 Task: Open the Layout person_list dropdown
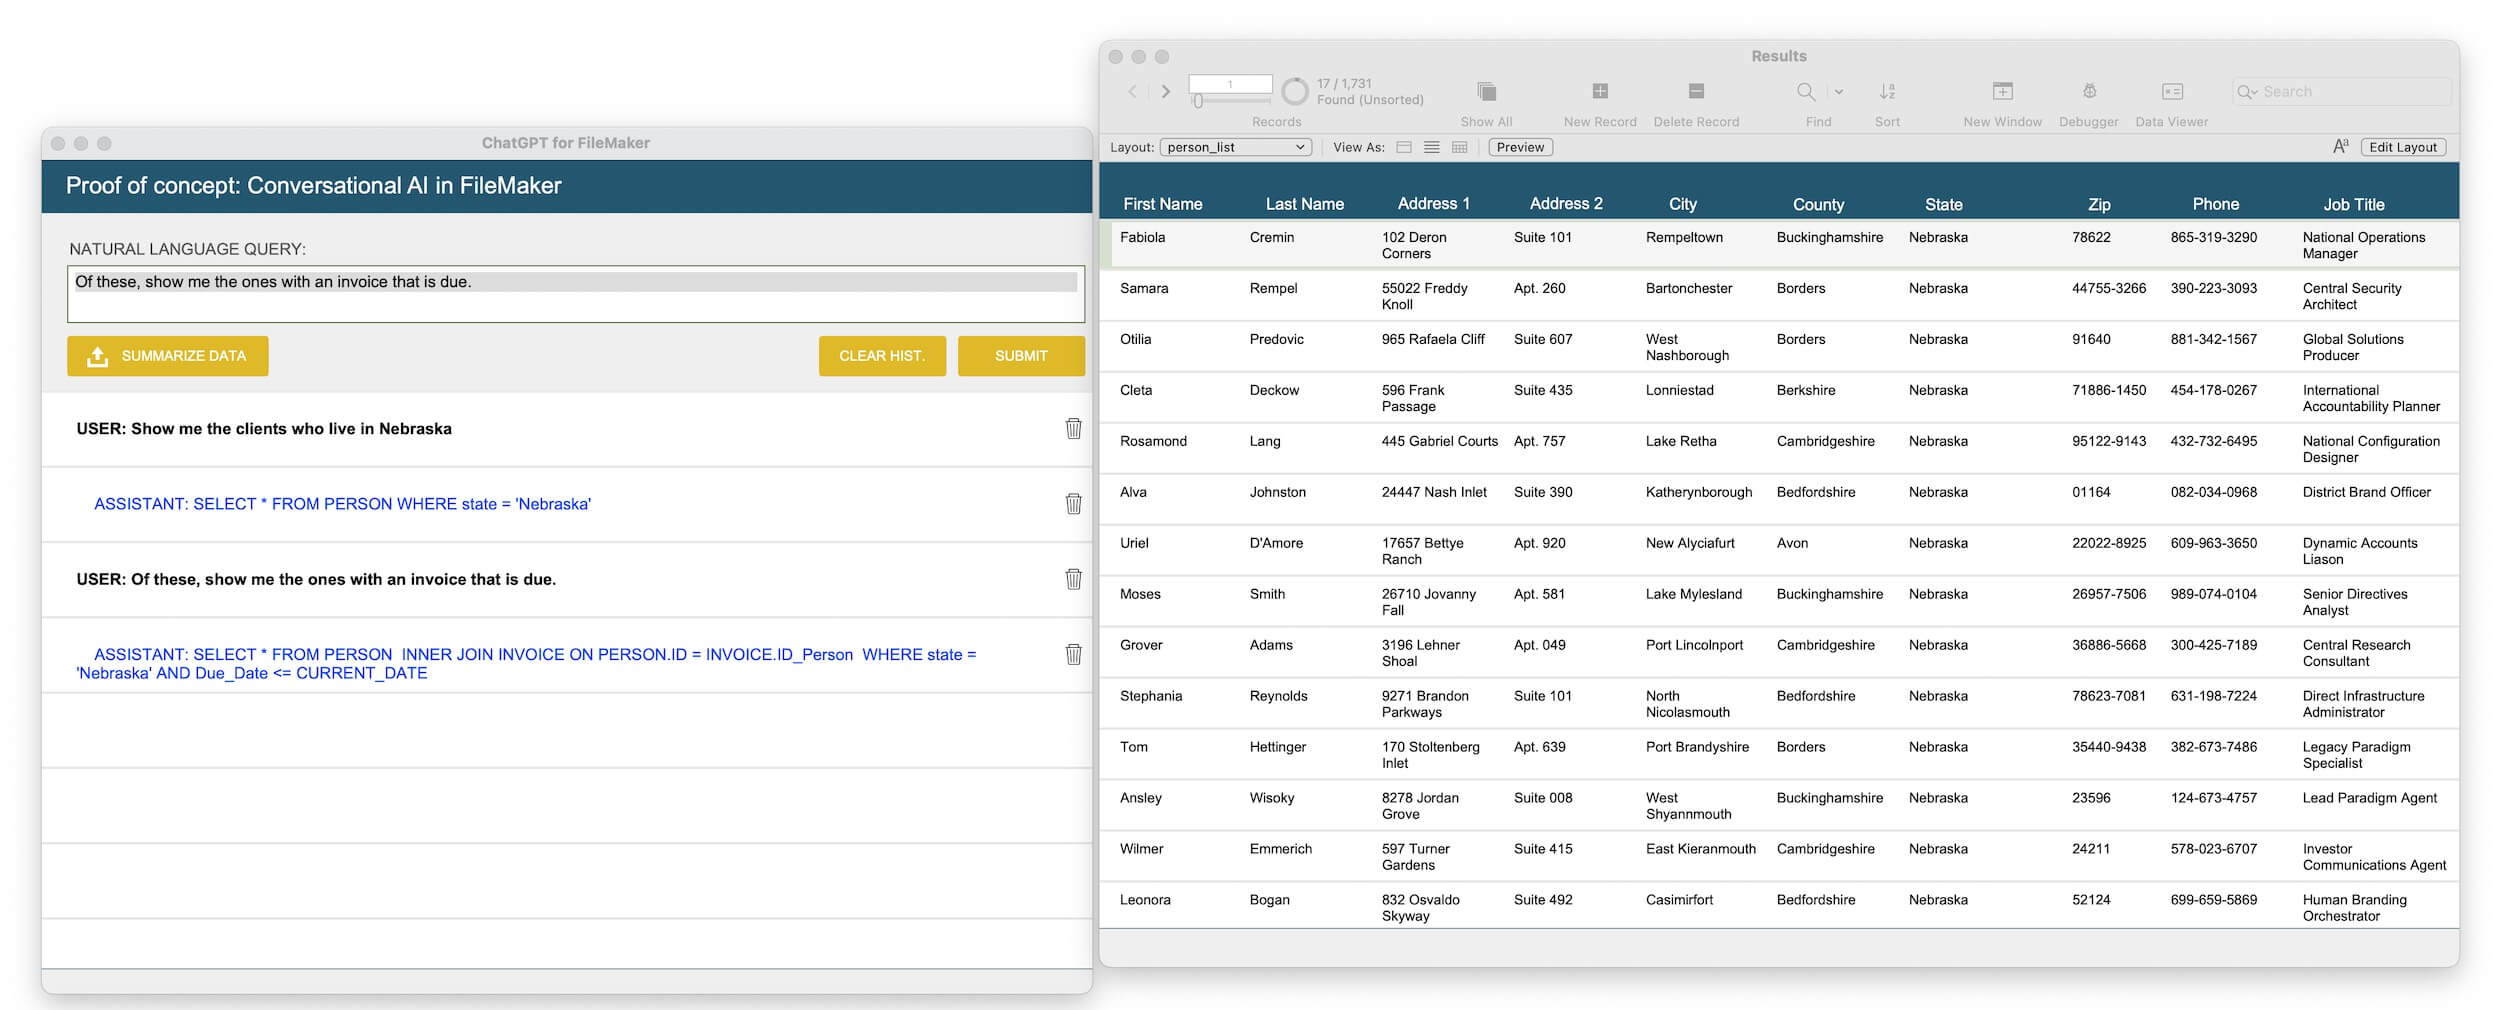(x=1235, y=147)
